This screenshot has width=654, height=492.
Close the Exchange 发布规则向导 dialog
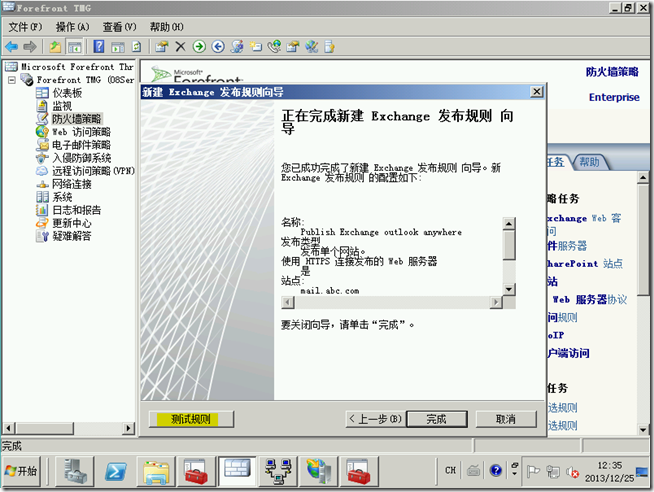[x=536, y=92]
